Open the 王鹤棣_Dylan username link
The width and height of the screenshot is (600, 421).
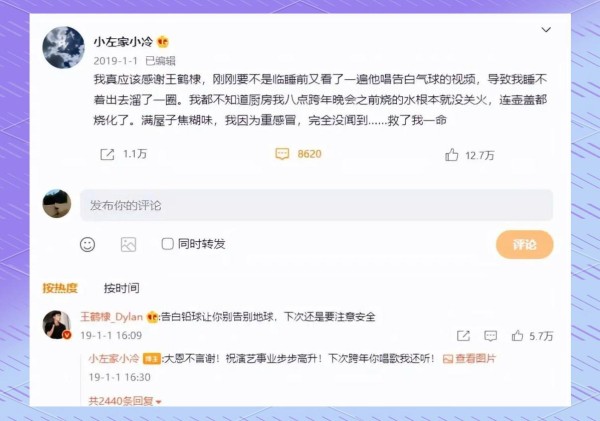coord(111,317)
